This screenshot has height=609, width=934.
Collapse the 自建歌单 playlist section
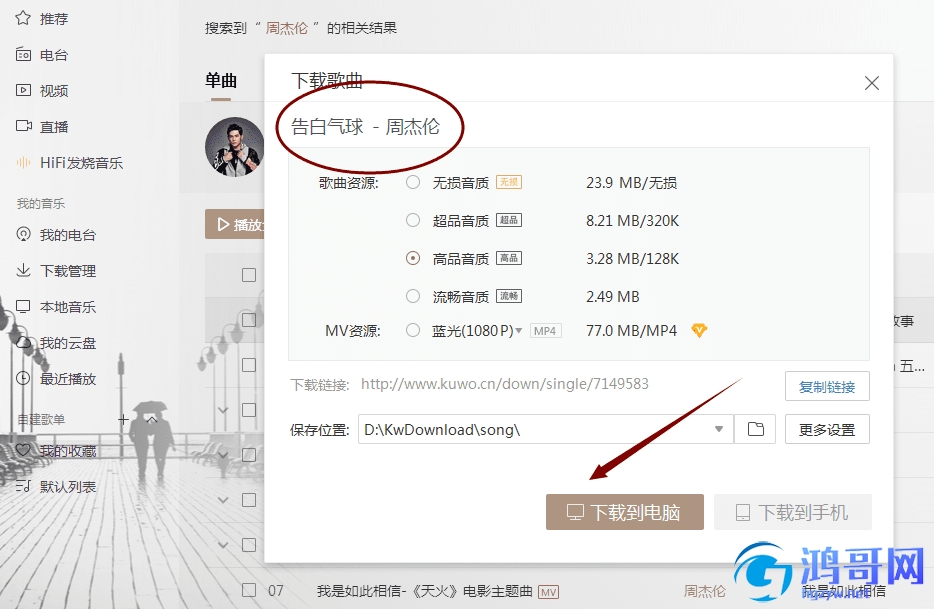point(152,420)
